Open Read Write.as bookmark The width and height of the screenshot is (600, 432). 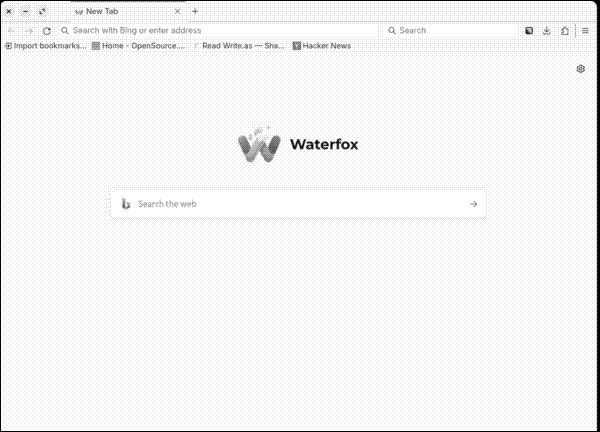pyautogui.click(x=239, y=46)
